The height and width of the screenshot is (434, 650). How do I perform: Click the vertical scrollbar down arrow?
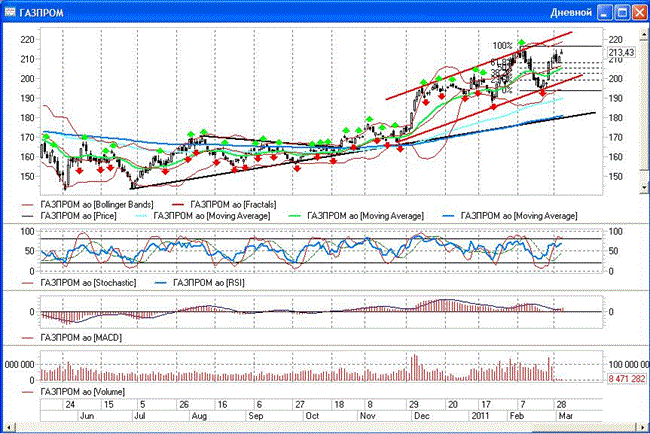(x=644, y=187)
